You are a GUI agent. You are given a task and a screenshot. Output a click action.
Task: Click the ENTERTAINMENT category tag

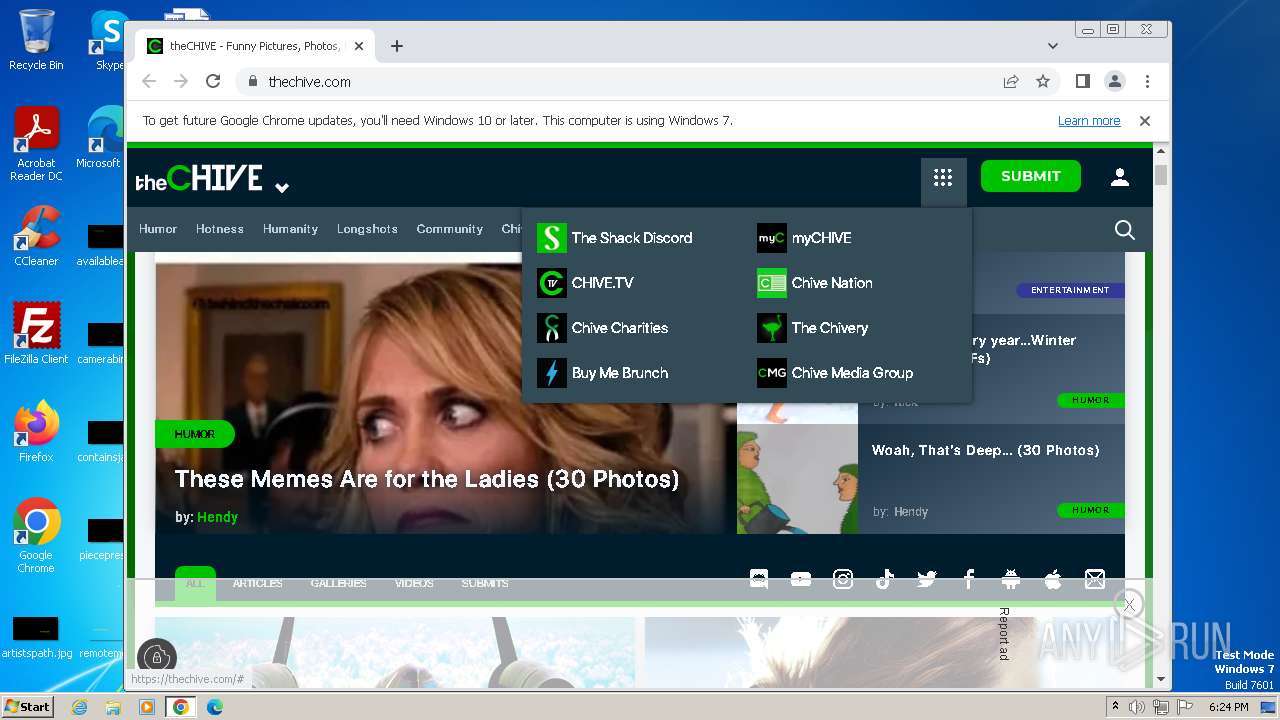(1070, 290)
